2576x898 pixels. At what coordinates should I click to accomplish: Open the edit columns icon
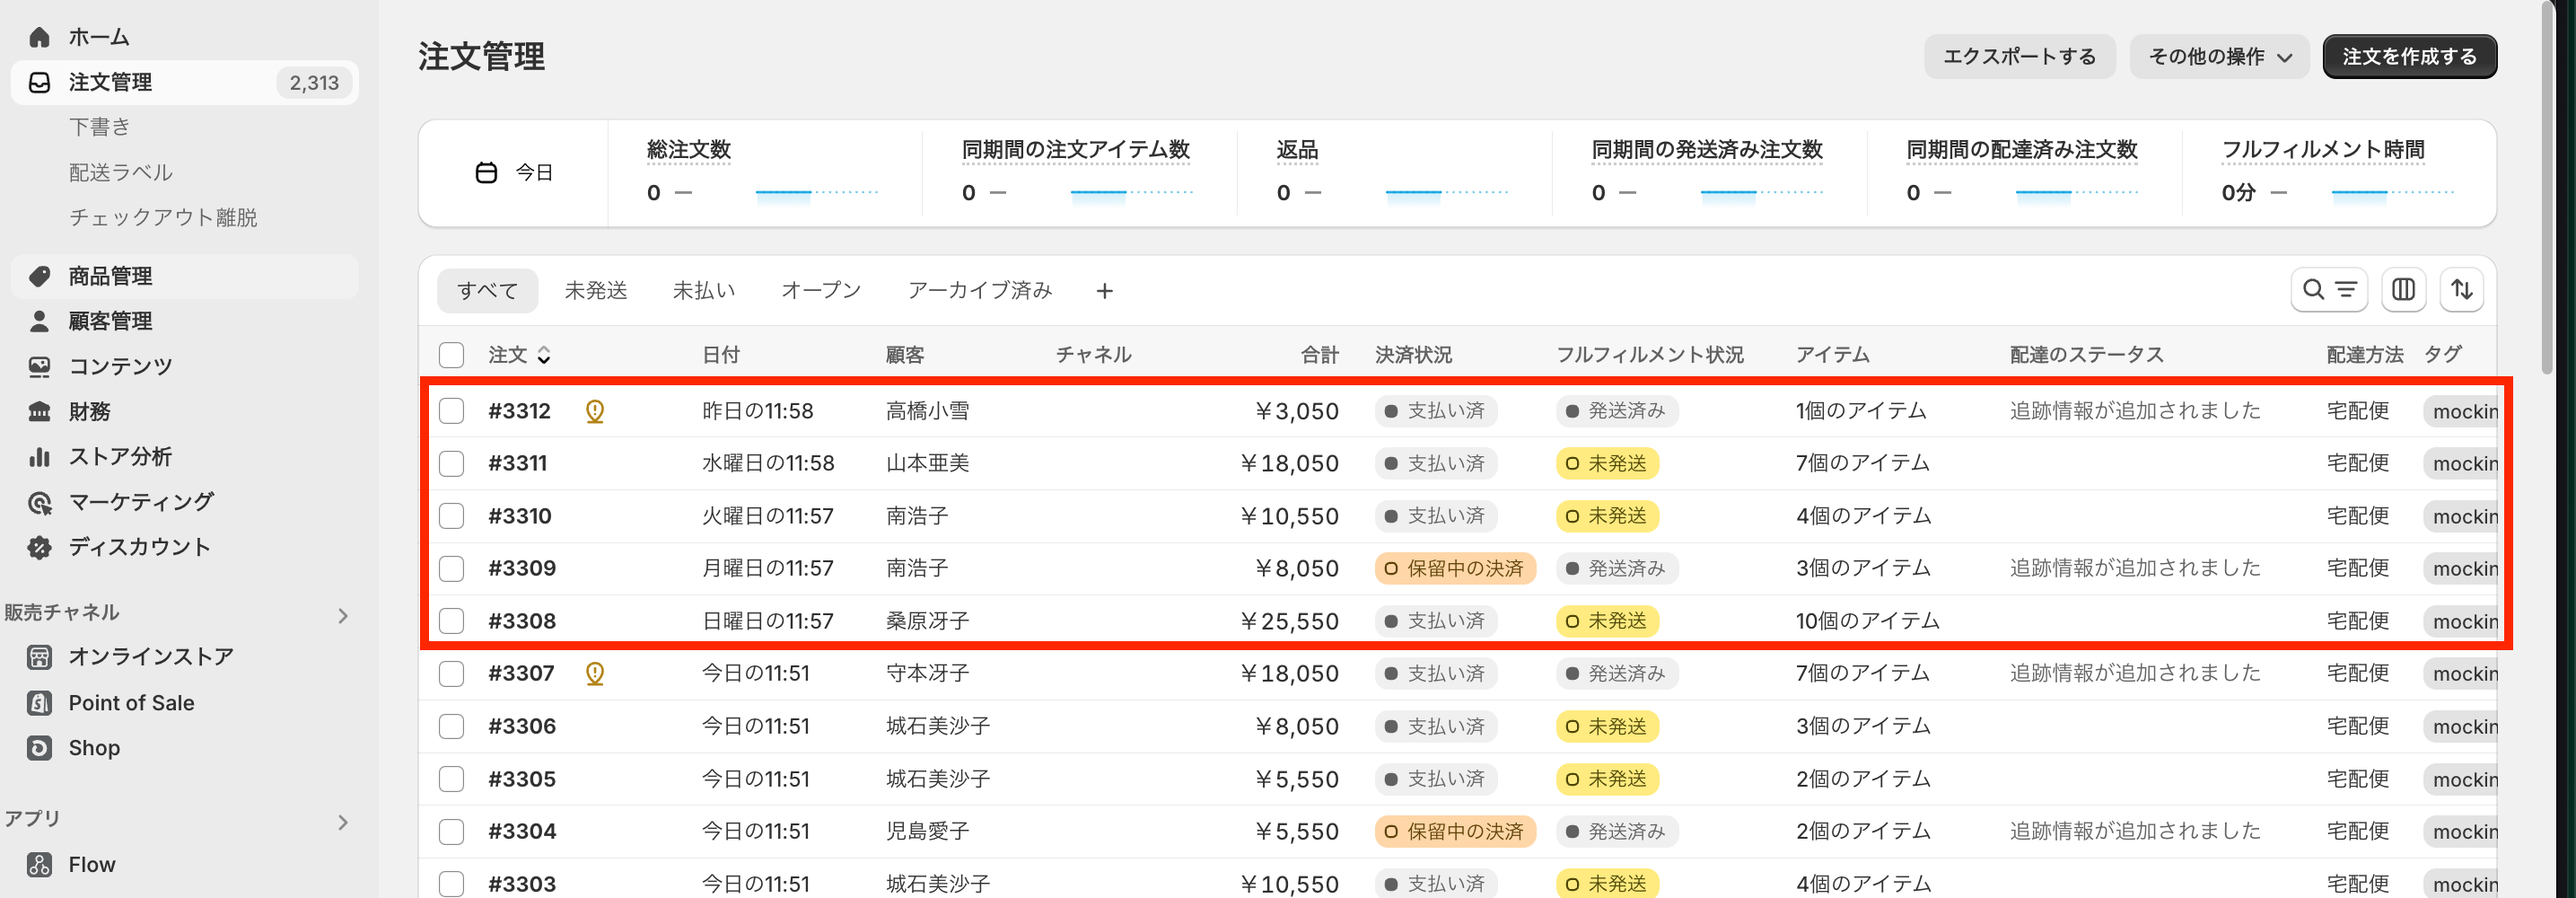click(x=2403, y=290)
